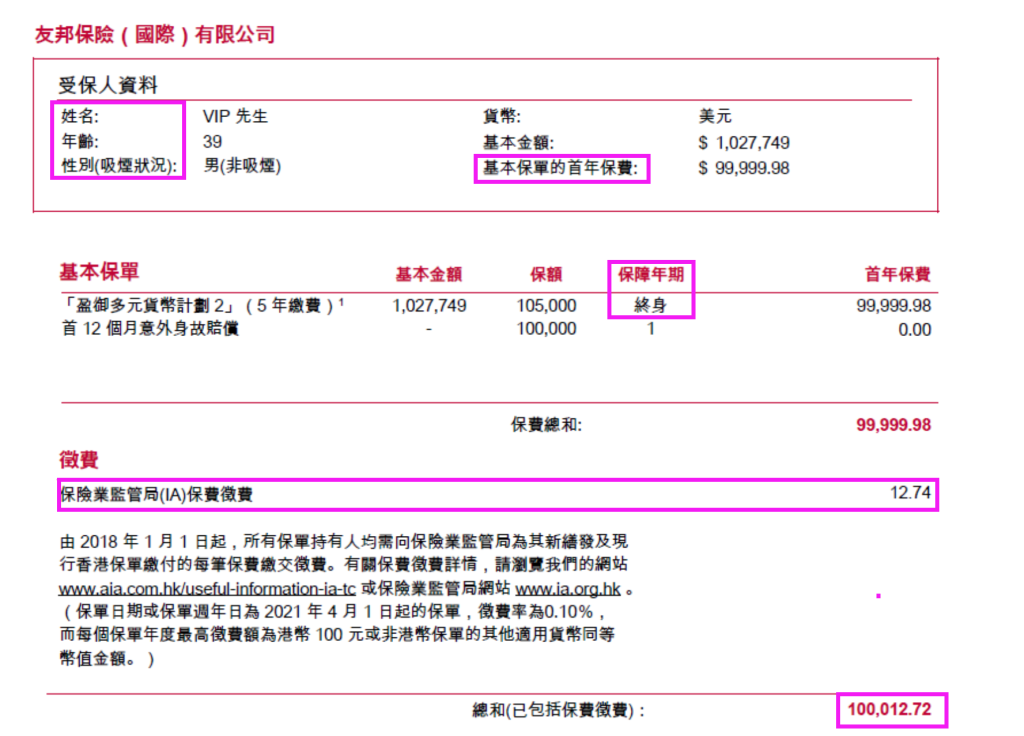Select the 基本保單的首年保費: label

coord(560,168)
